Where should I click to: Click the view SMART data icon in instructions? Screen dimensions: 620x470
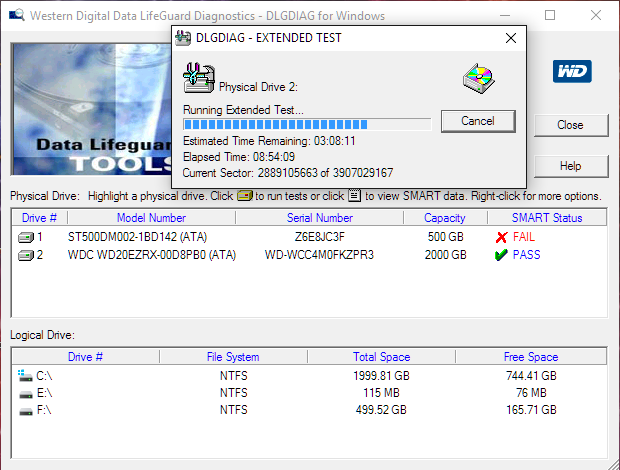[354, 196]
